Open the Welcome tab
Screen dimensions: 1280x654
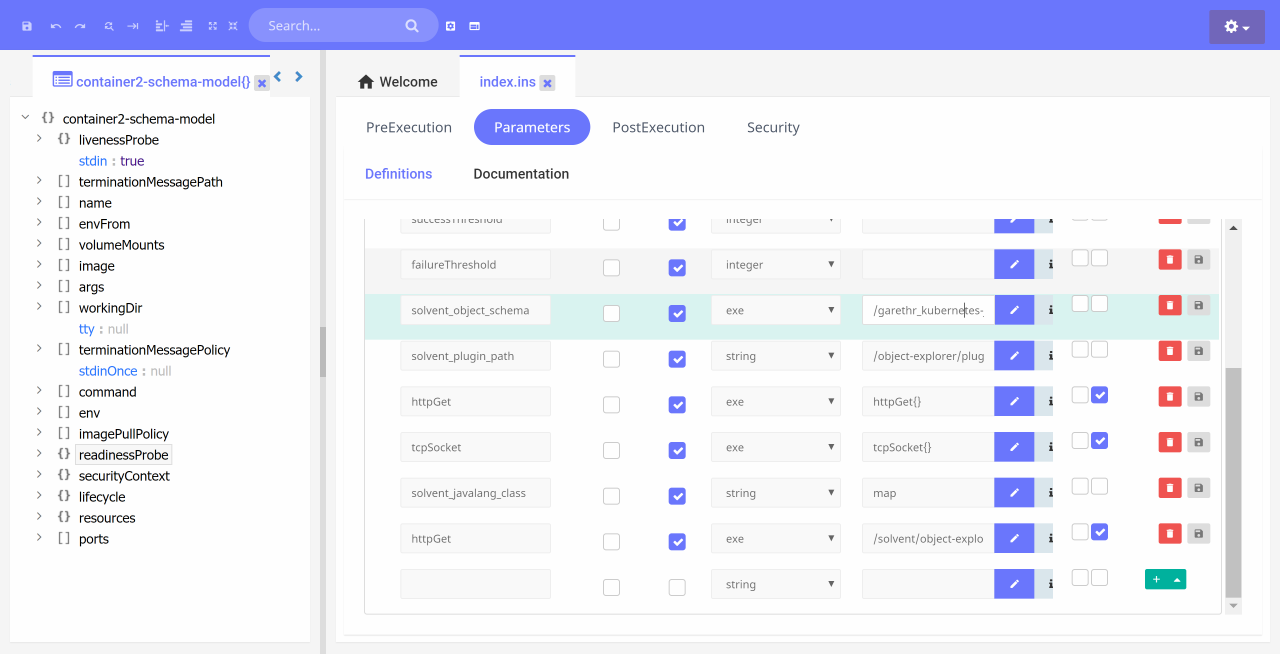pos(398,82)
